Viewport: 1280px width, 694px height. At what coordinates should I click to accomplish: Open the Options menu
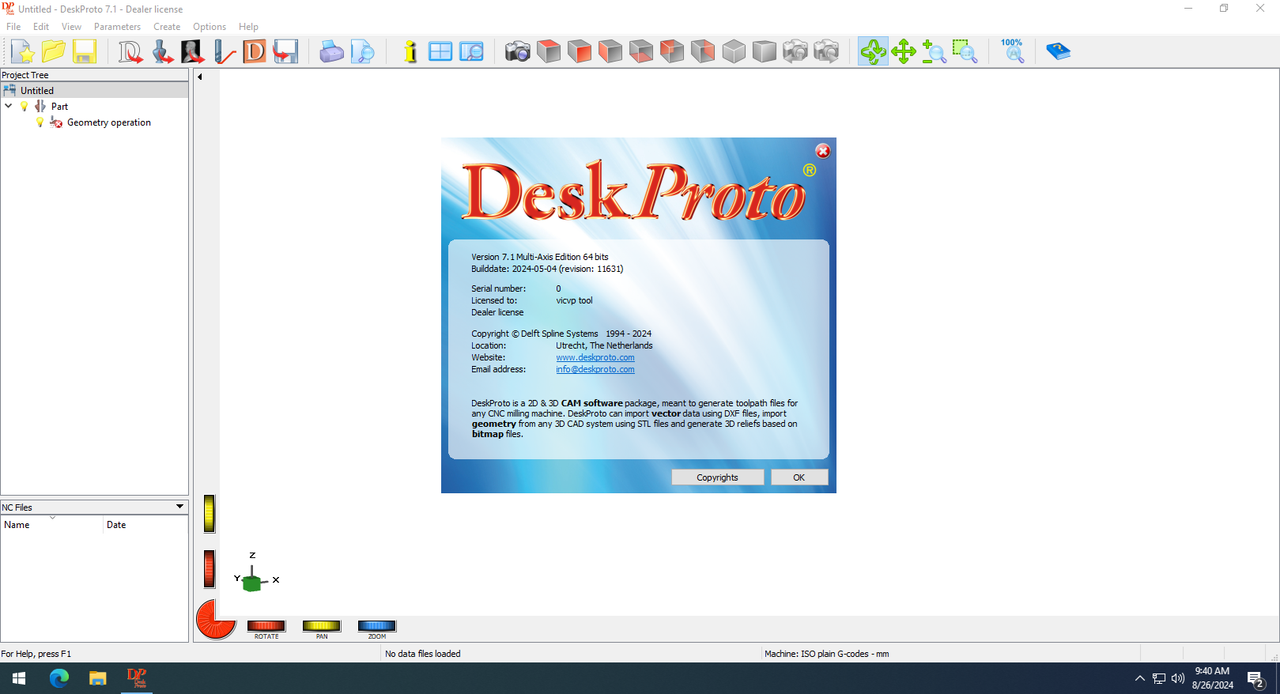[x=209, y=26]
